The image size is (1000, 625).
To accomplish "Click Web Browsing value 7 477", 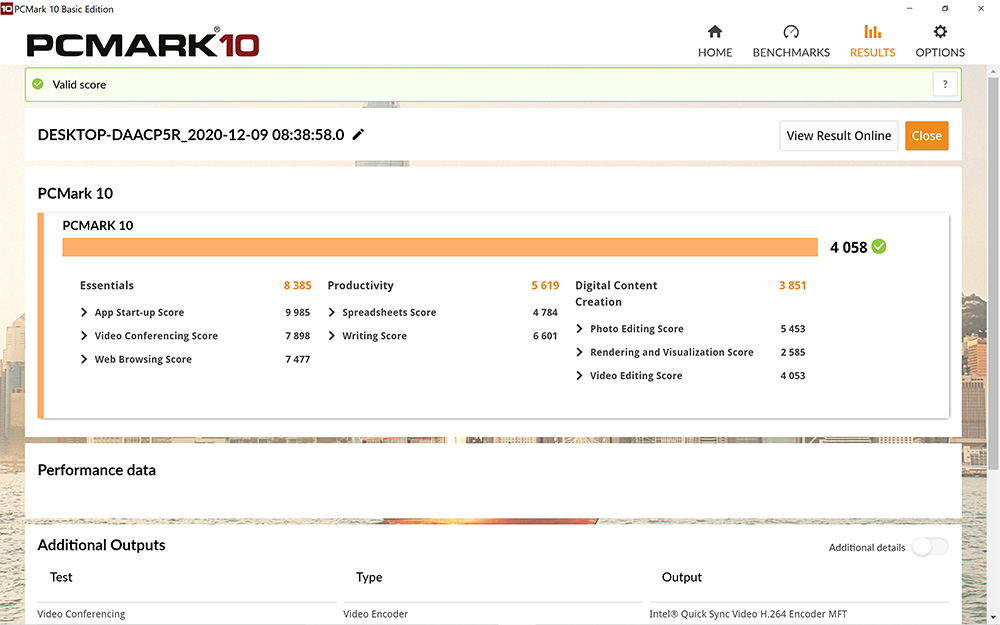I will point(297,360).
